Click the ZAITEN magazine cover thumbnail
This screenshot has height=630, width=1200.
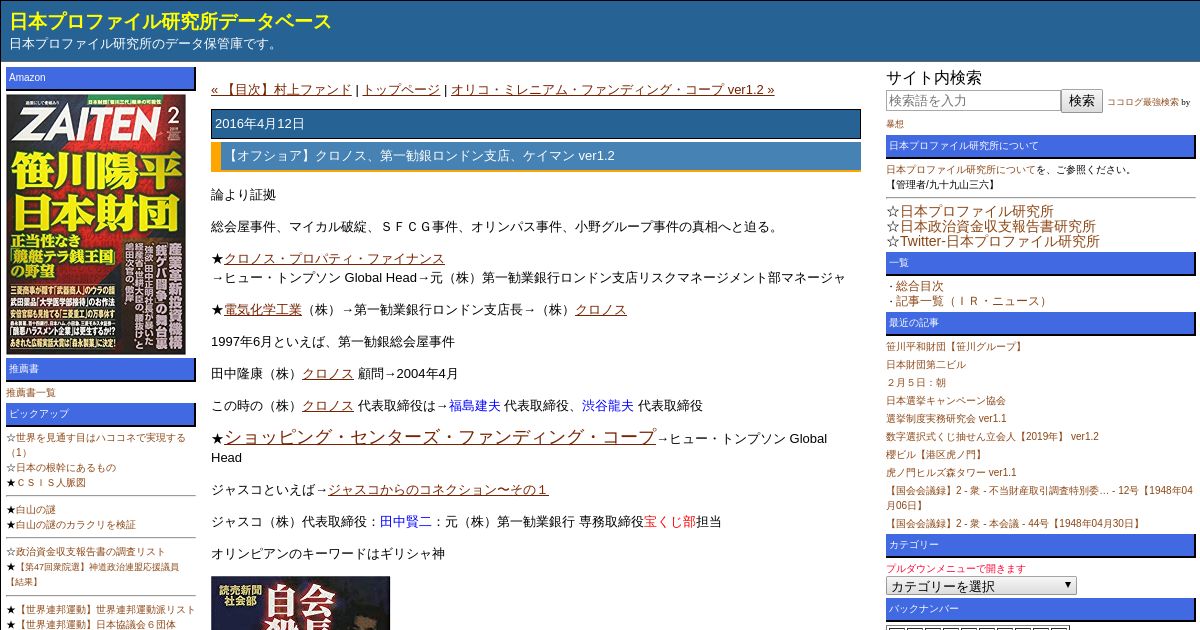pos(96,224)
